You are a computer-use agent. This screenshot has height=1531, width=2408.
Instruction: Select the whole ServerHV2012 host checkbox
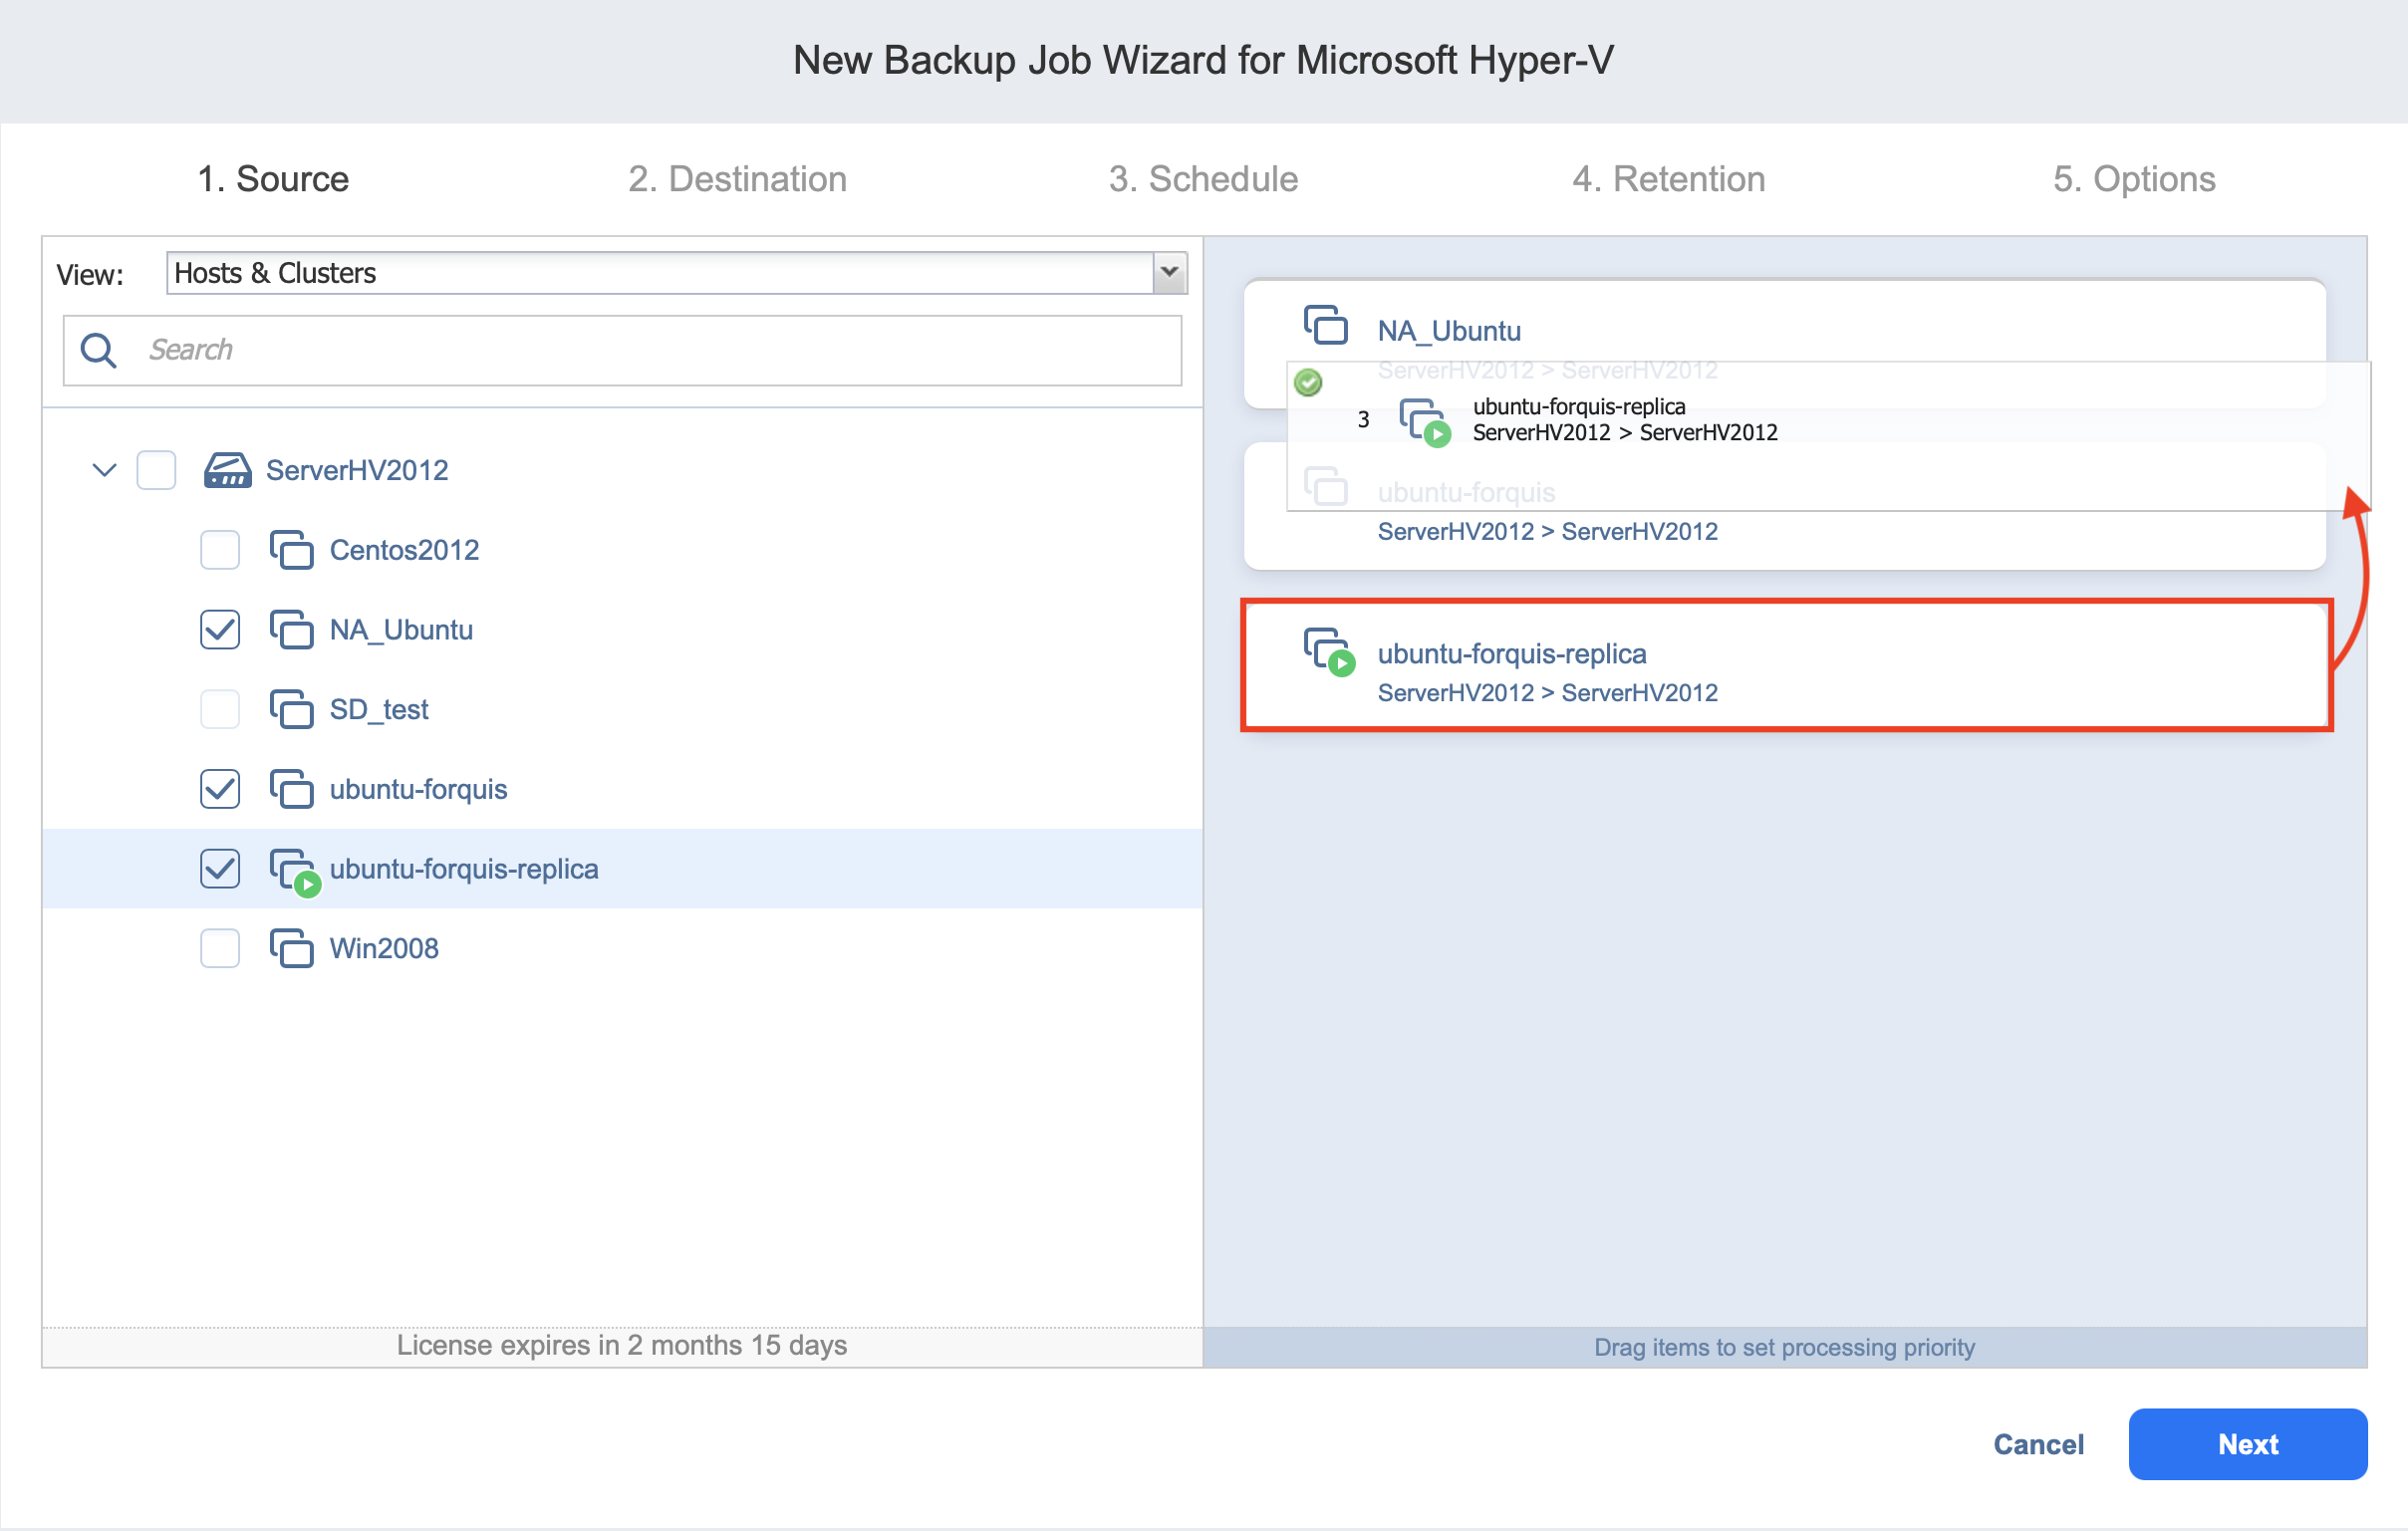tap(156, 470)
